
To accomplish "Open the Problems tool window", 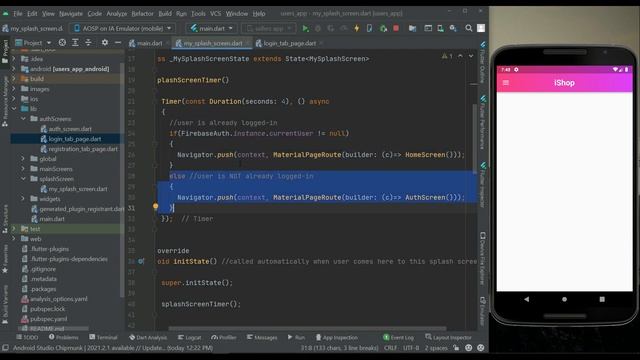I will pyautogui.click(x=63, y=338).
